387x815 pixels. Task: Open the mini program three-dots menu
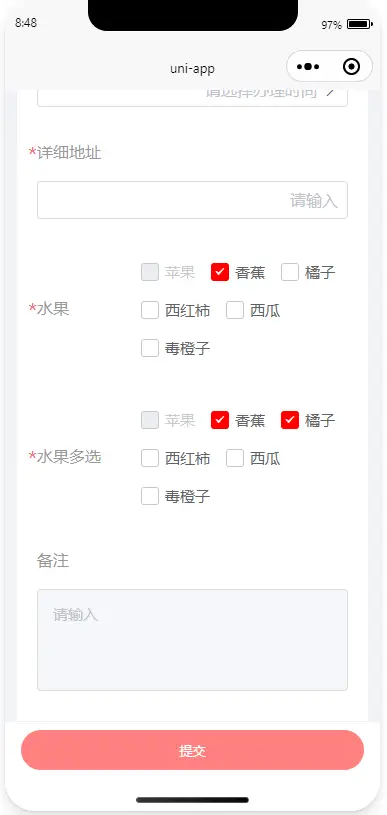(308, 67)
